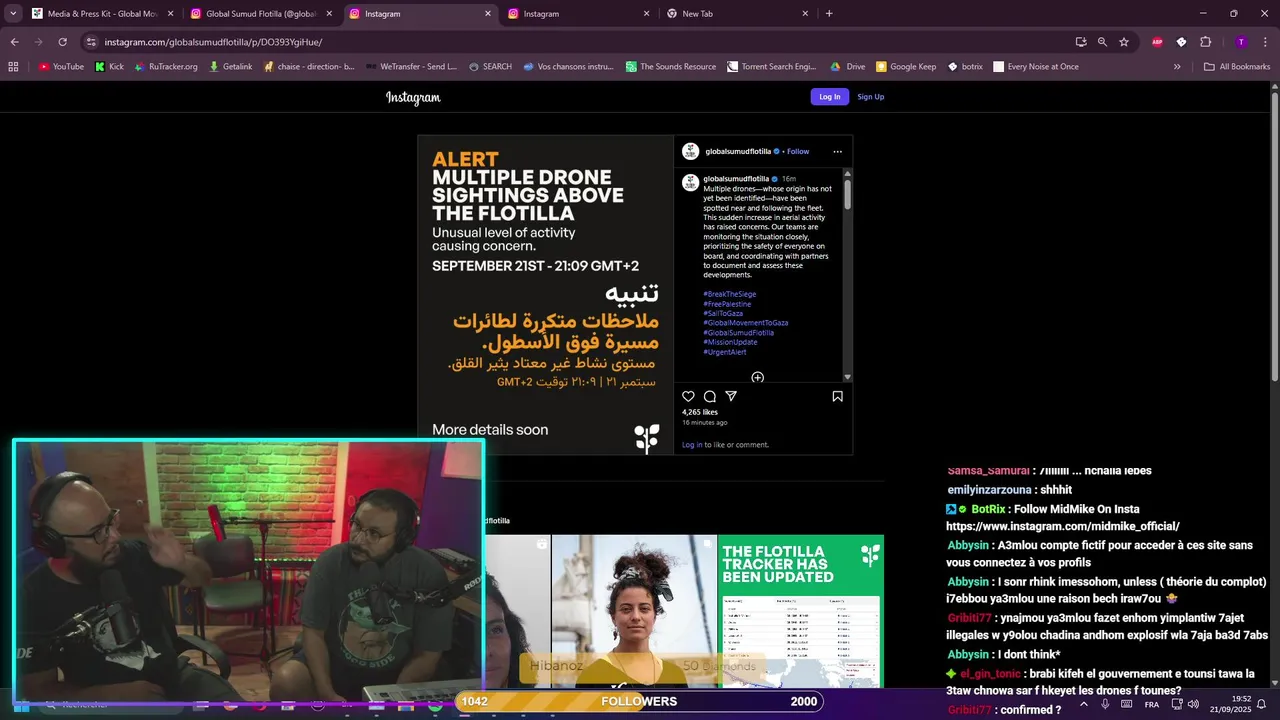Open the #UrgentAlert hashtag

tap(725, 352)
